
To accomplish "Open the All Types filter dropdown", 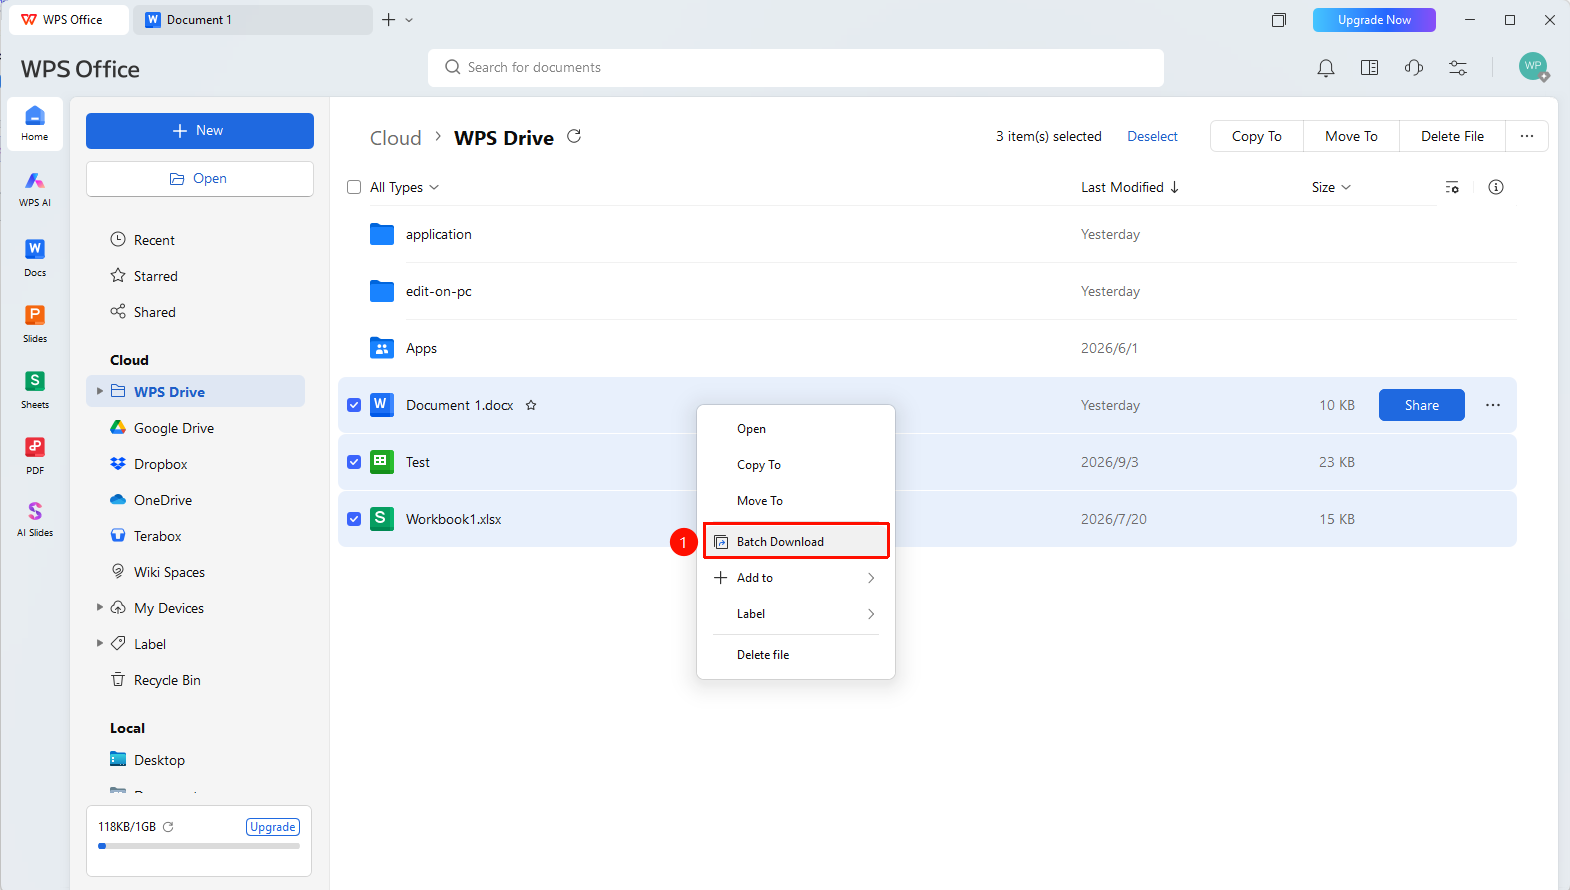I will click(x=404, y=187).
